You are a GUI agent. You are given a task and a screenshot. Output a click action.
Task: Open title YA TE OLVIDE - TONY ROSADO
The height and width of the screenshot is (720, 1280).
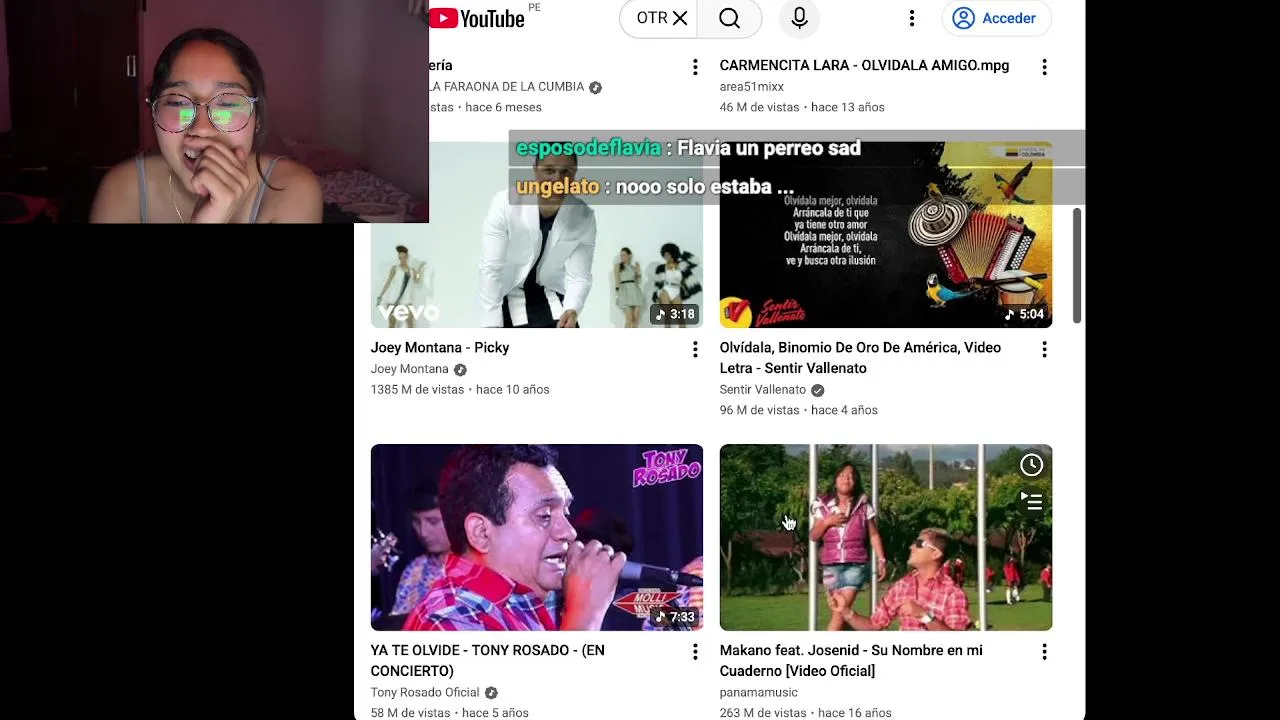coord(488,661)
